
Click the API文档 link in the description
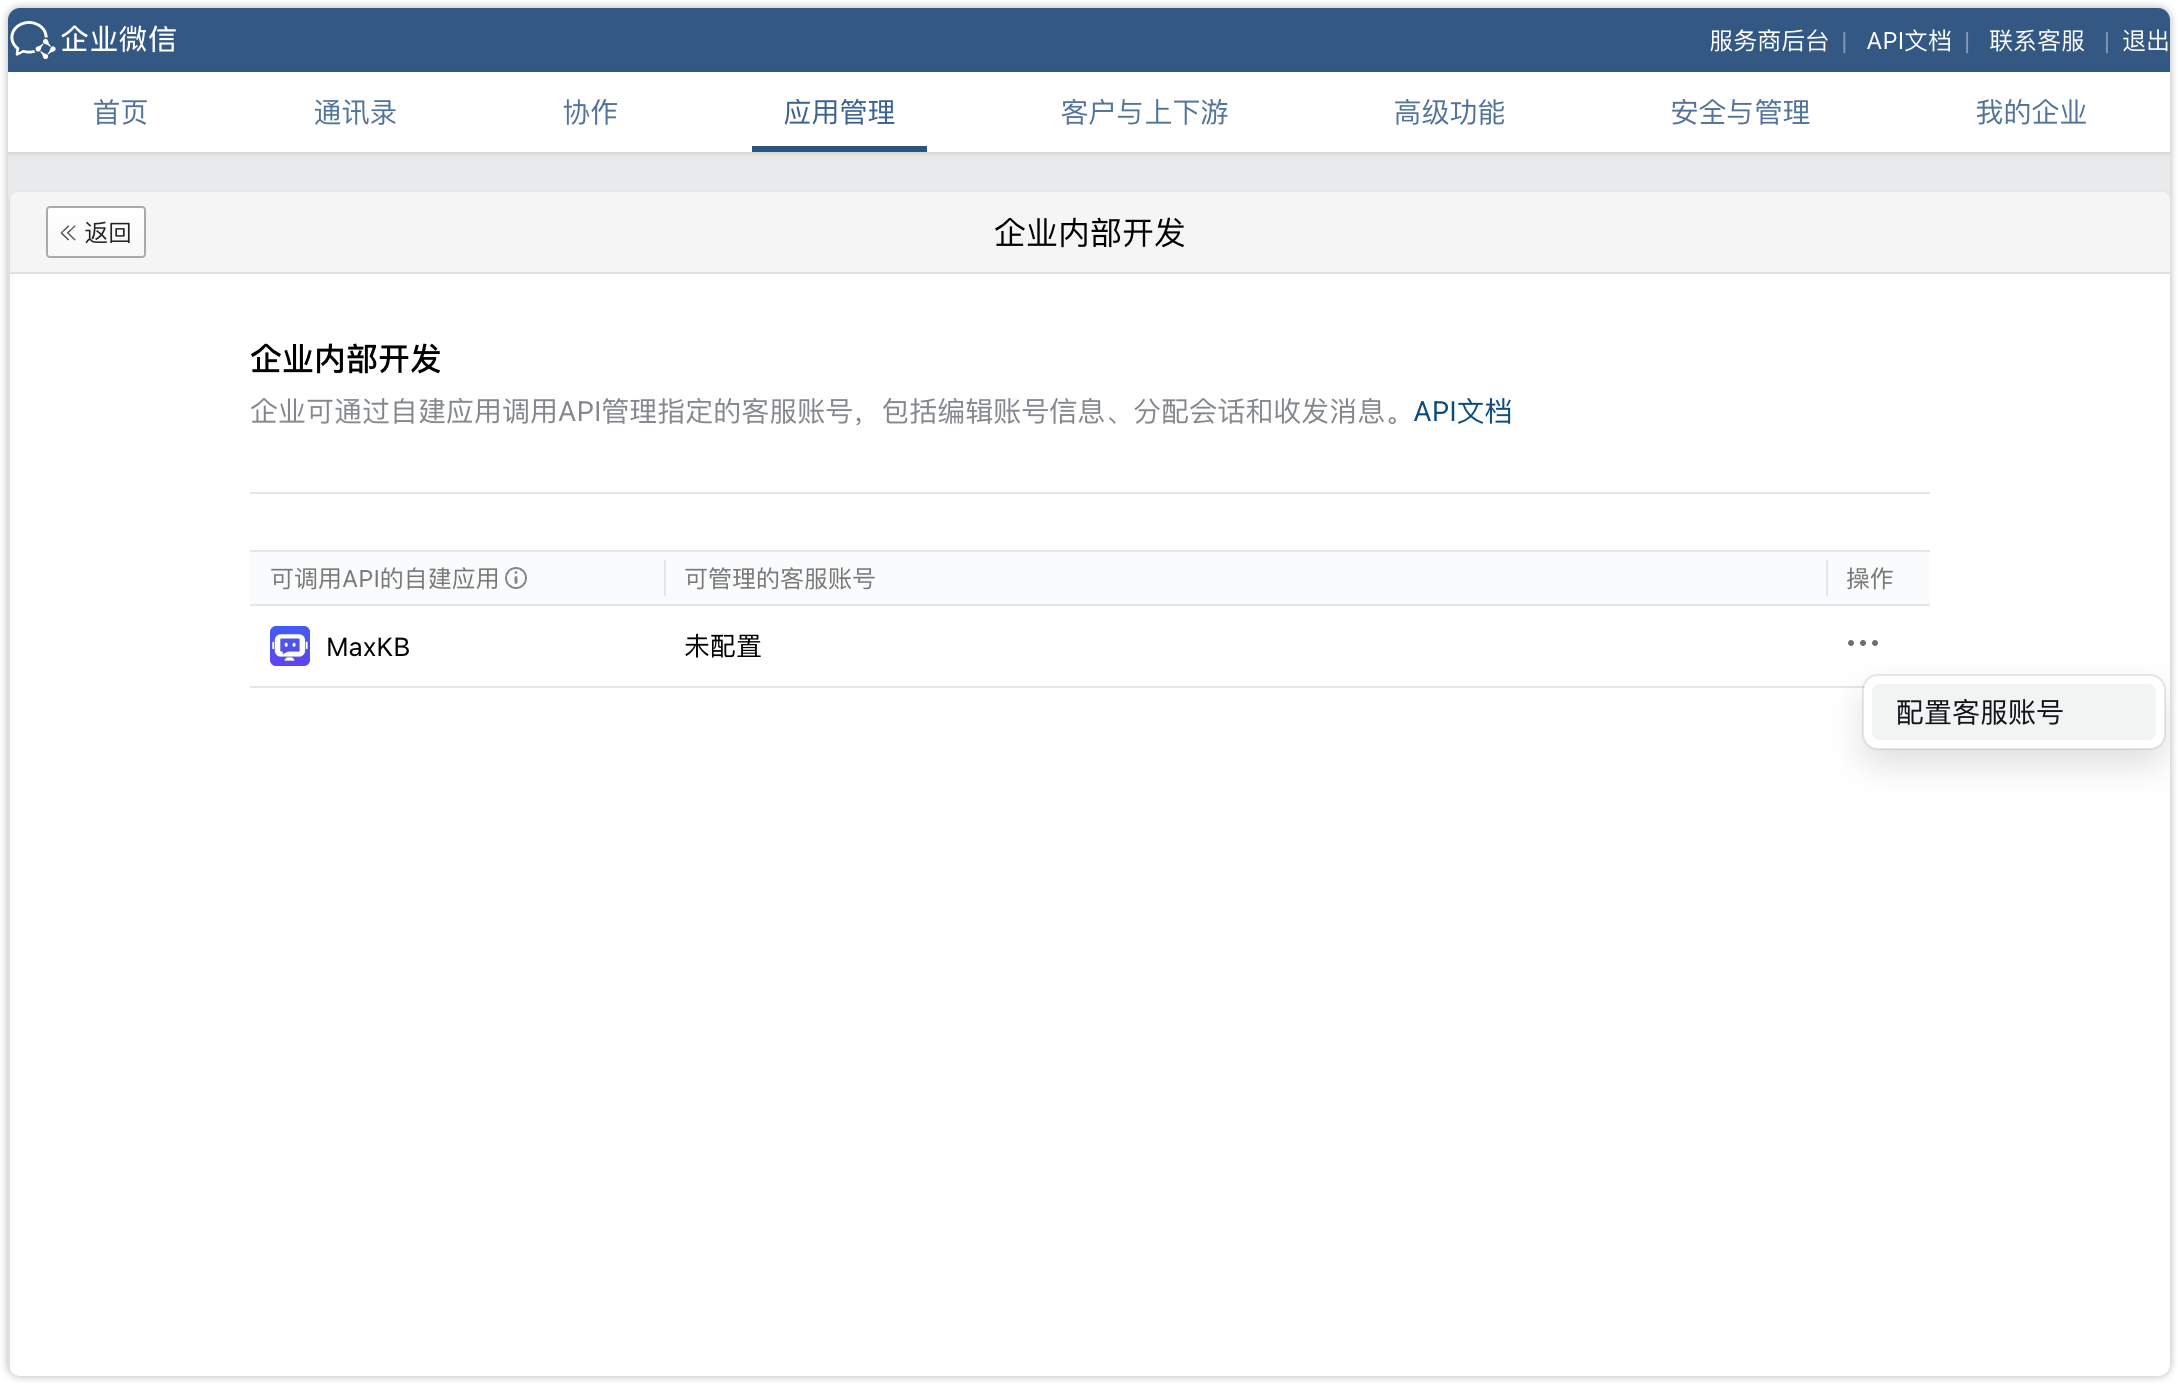coord(1463,411)
